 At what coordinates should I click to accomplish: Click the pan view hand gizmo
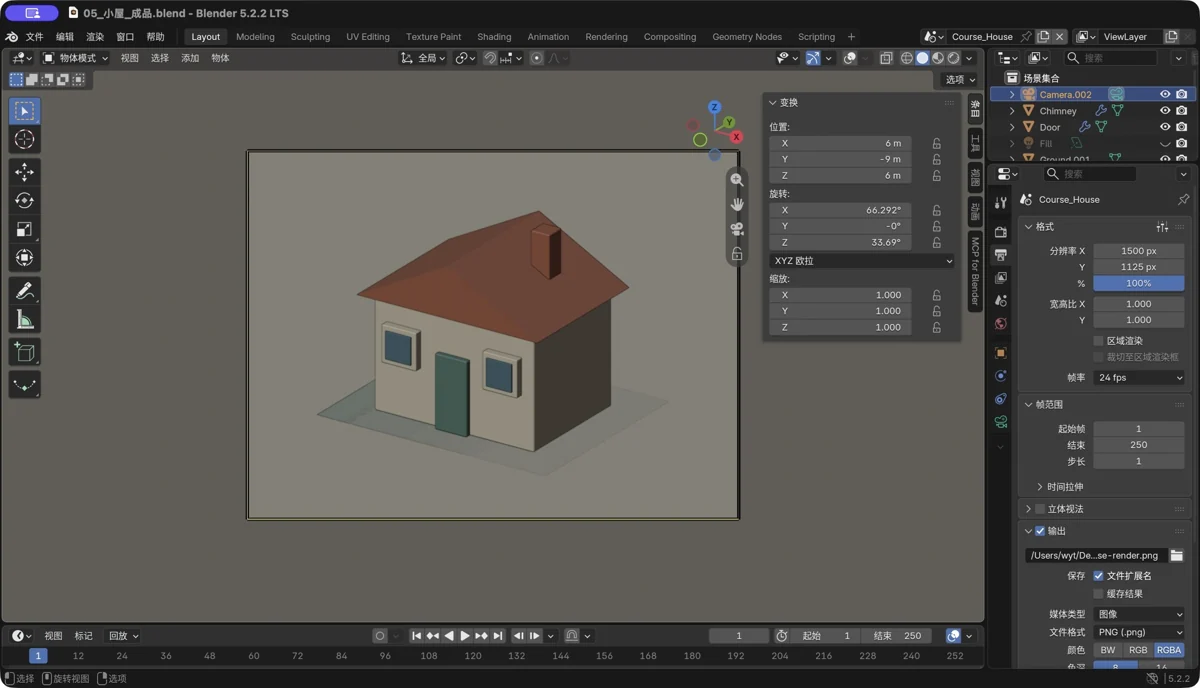click(x=737, y=204)
